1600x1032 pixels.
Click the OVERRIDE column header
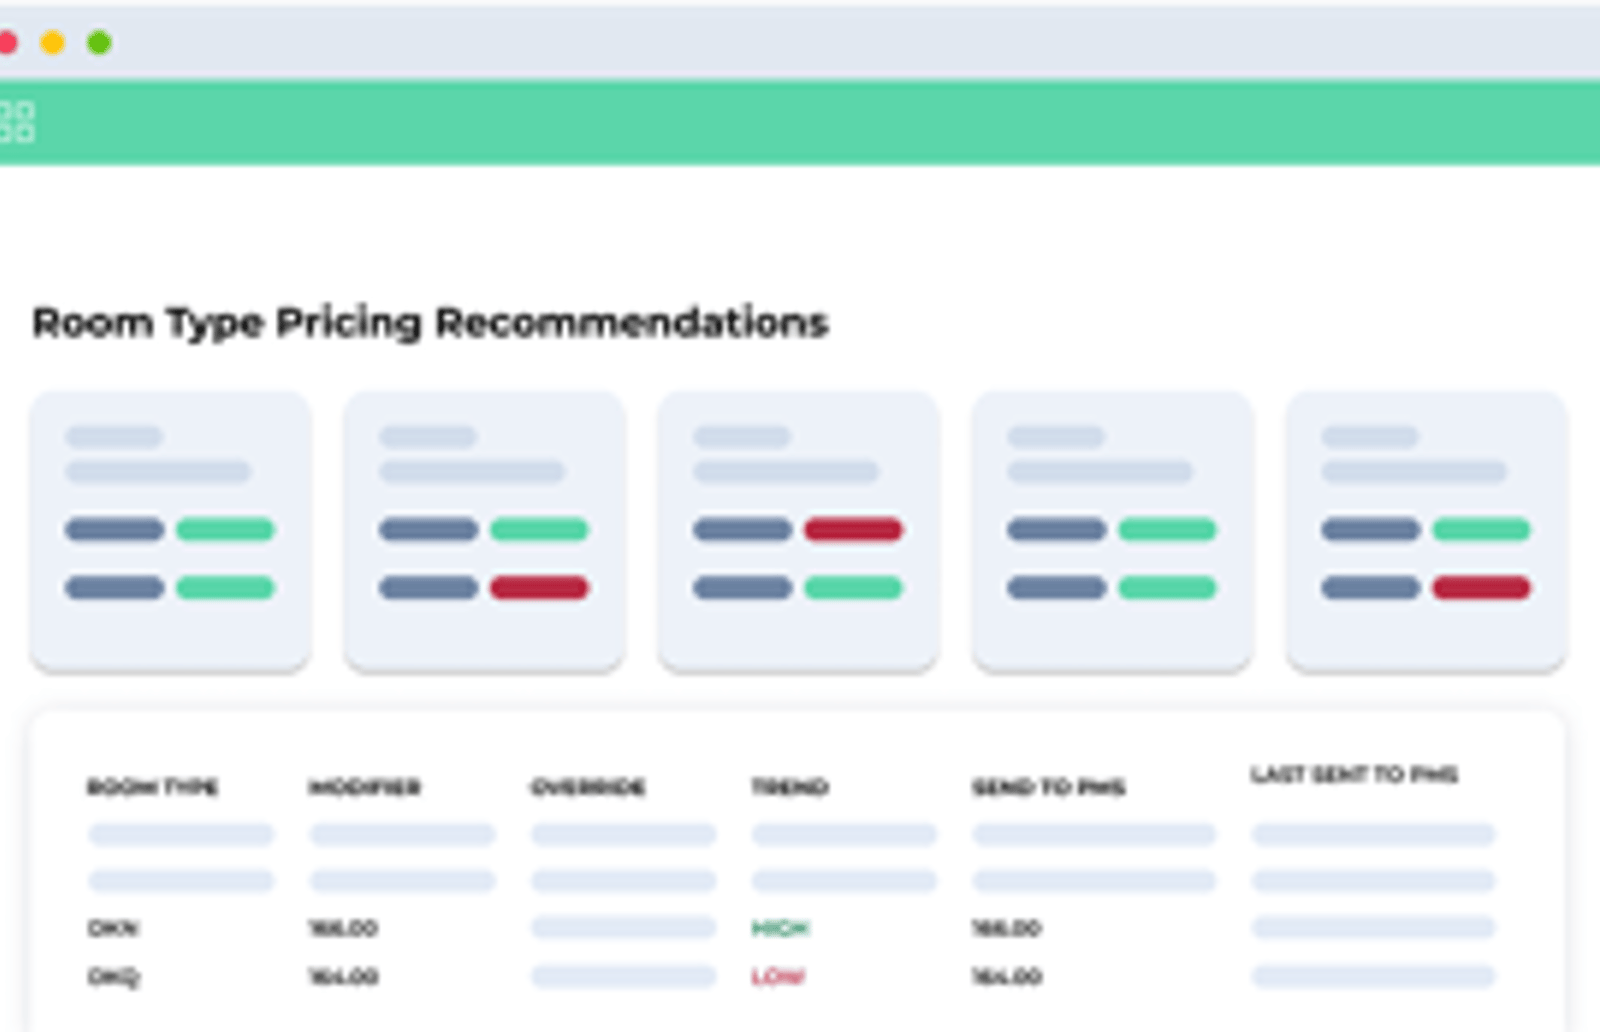coord(588,787)
